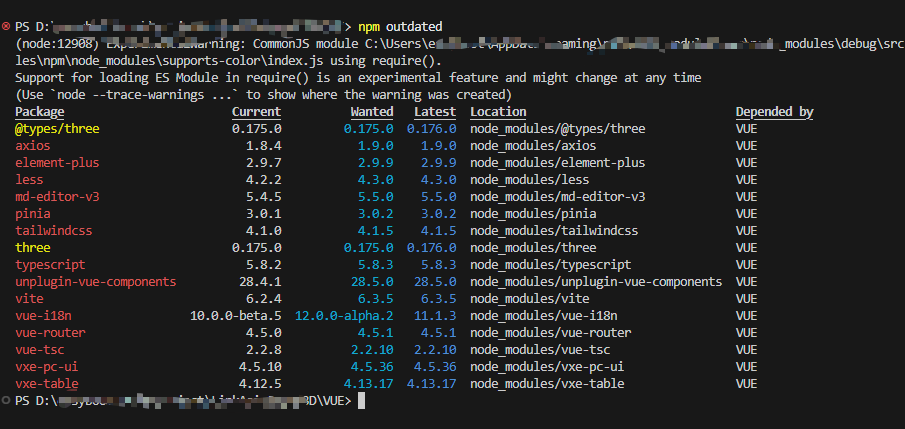Click location 'node_modules/vxe-table'

point(547,384)
